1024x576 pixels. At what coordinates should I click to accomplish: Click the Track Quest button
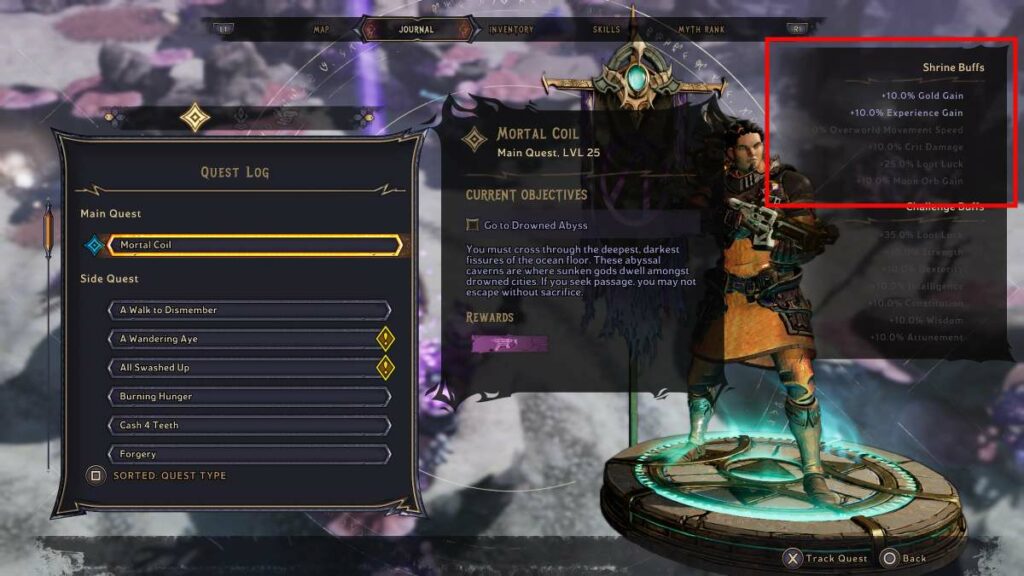pyautogui.click(x=825, y=558)
